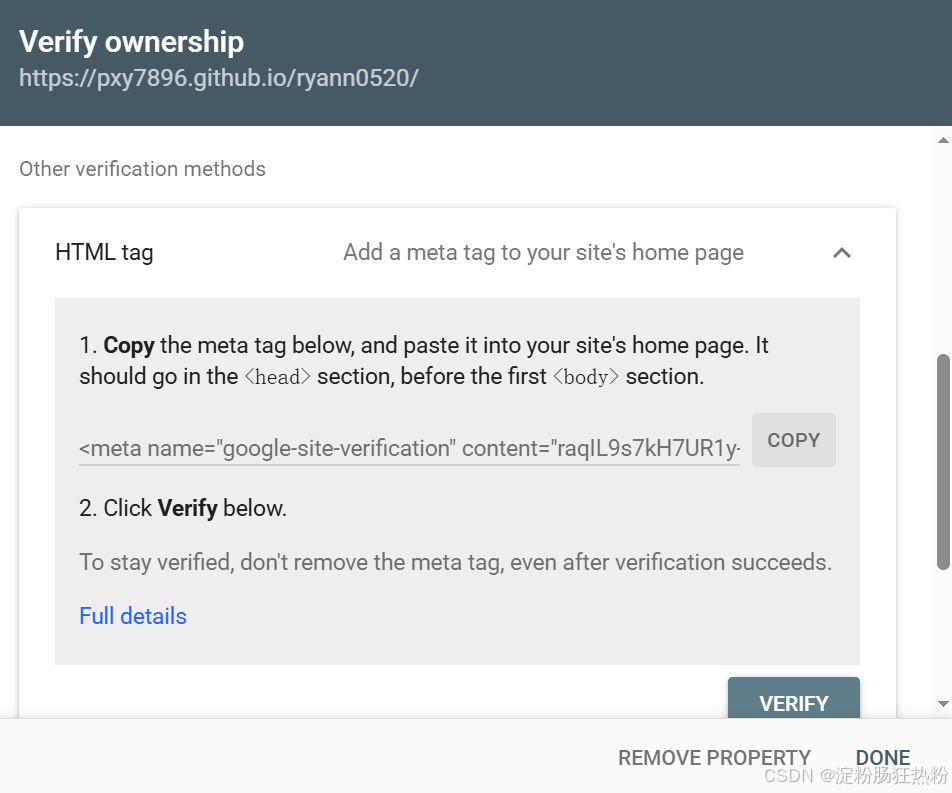Click the <head> code snippet in step 1

(x=277, y=377)
